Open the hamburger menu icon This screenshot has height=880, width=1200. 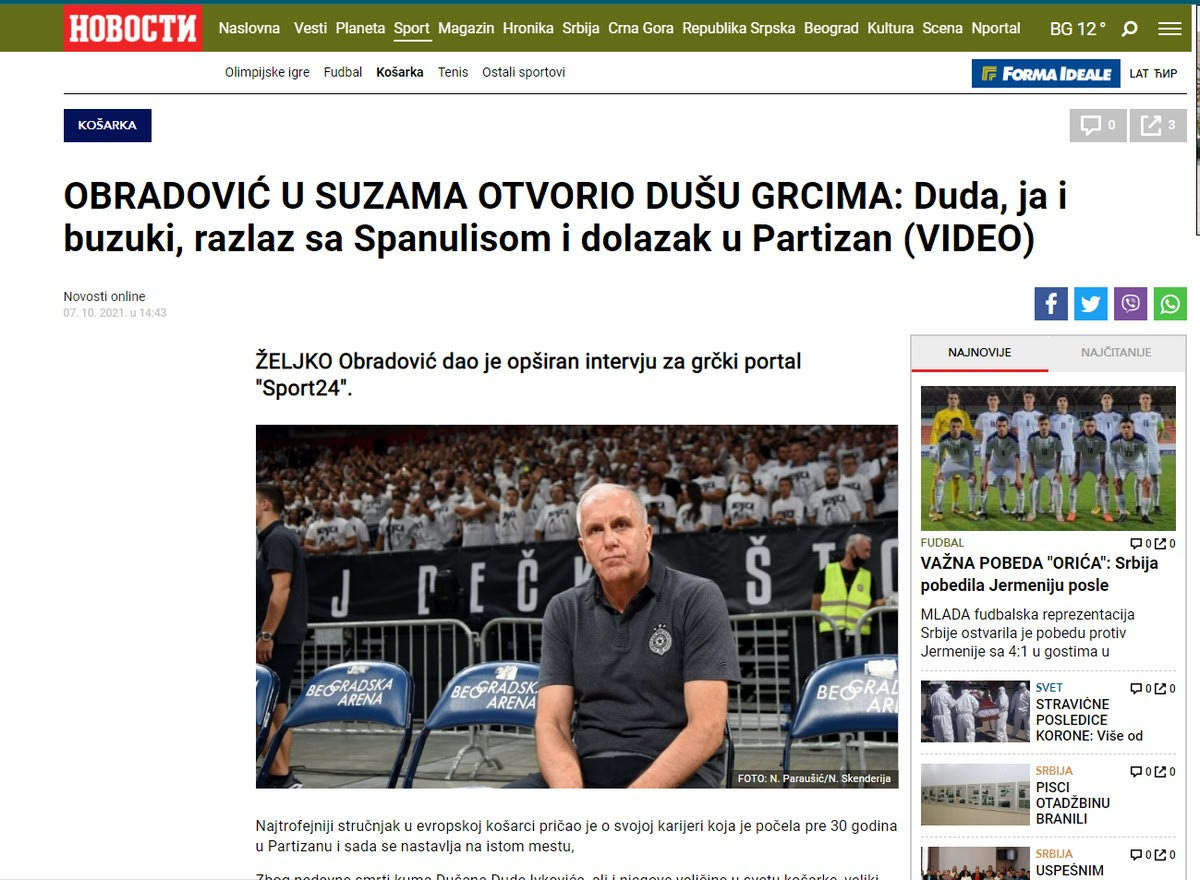pyautogui.click(x=1169, y=29)
